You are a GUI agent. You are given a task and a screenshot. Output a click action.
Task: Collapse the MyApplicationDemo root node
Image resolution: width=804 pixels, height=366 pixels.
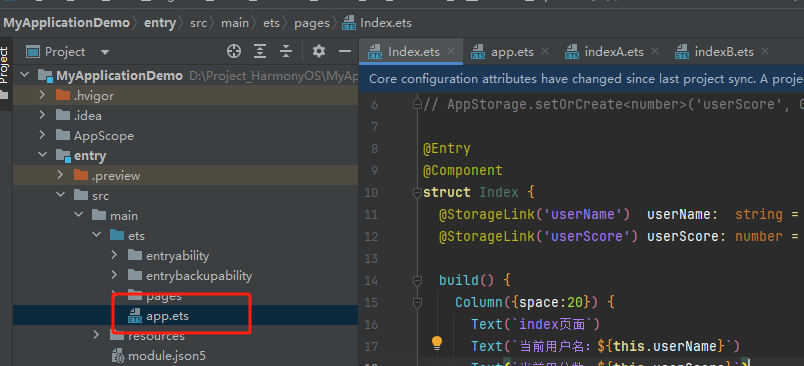[x=24, y=75]
